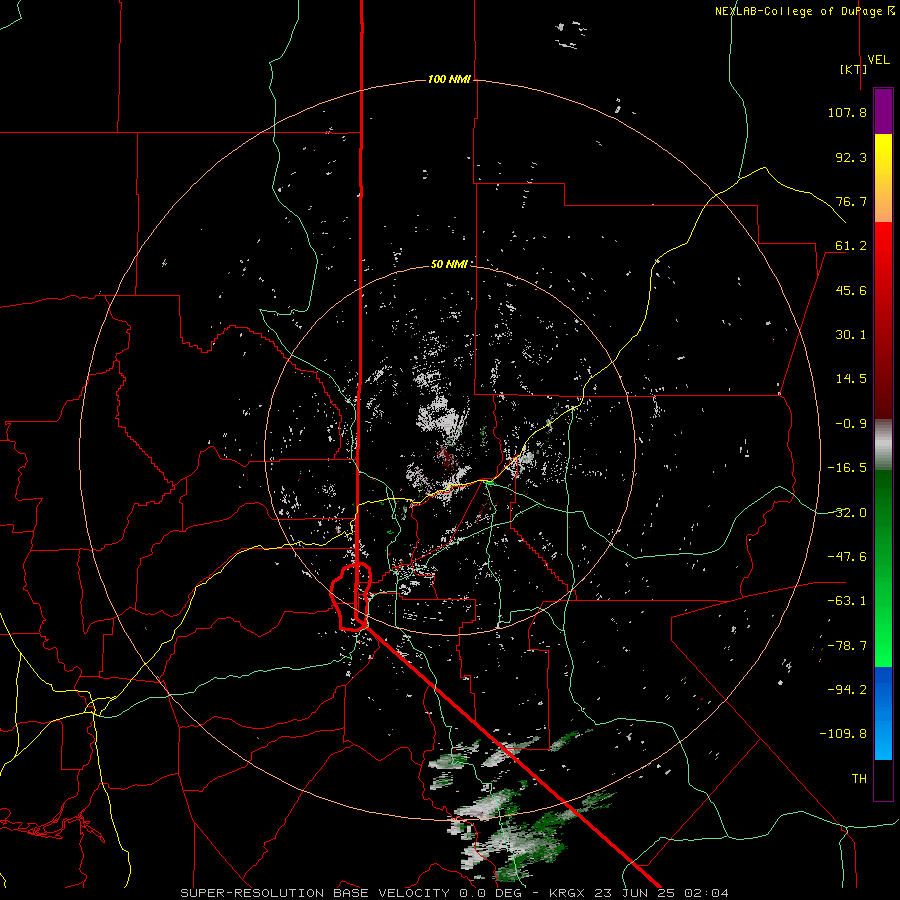Click the gray near-zero segment of the color bar
The image size is (900, 900).
tap(883, 445)
